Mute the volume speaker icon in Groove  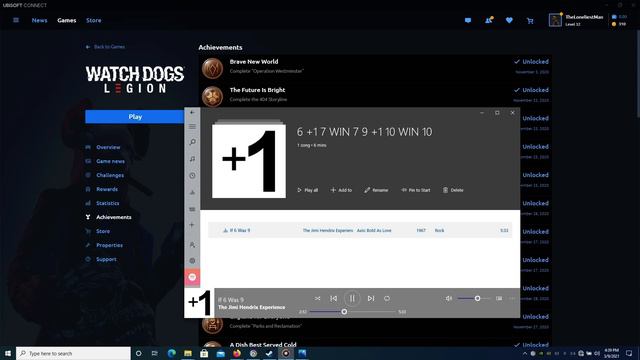pos(449,298)
